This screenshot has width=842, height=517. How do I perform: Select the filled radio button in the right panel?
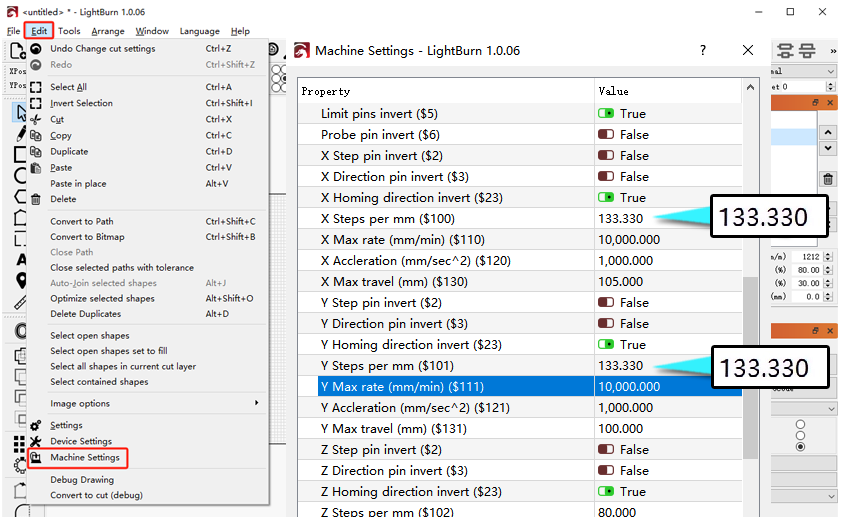(x=800, y=447)
